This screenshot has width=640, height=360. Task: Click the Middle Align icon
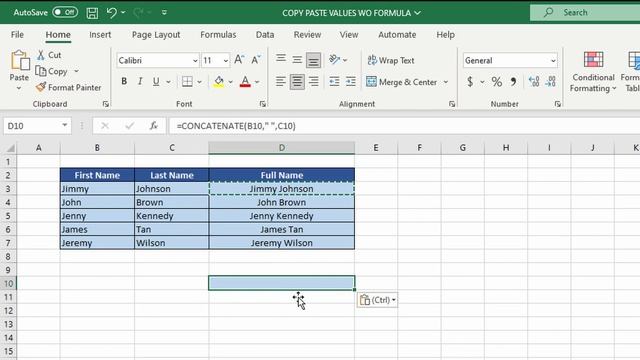tap(297, 60)
